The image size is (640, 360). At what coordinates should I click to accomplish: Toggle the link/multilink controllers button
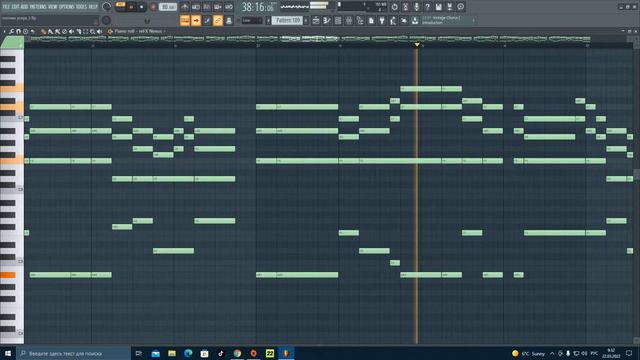218,20
